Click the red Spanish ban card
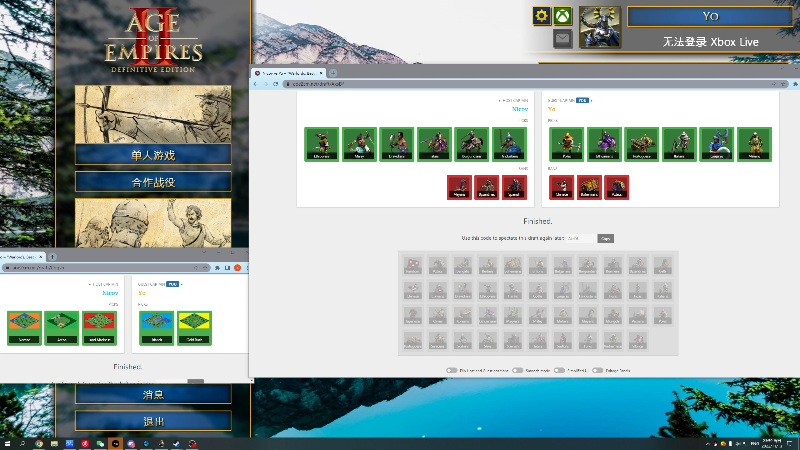 tap(514, 187)
